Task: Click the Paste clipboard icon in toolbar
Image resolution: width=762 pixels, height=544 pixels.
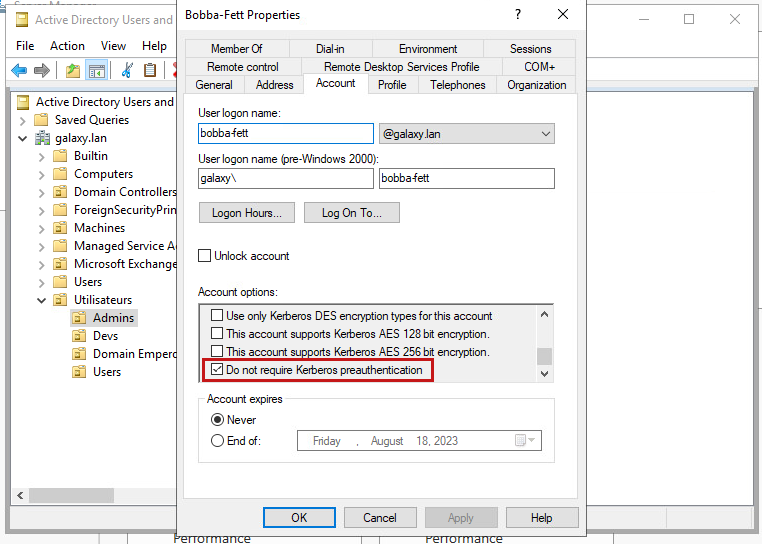Action: (x=150, y=70)
